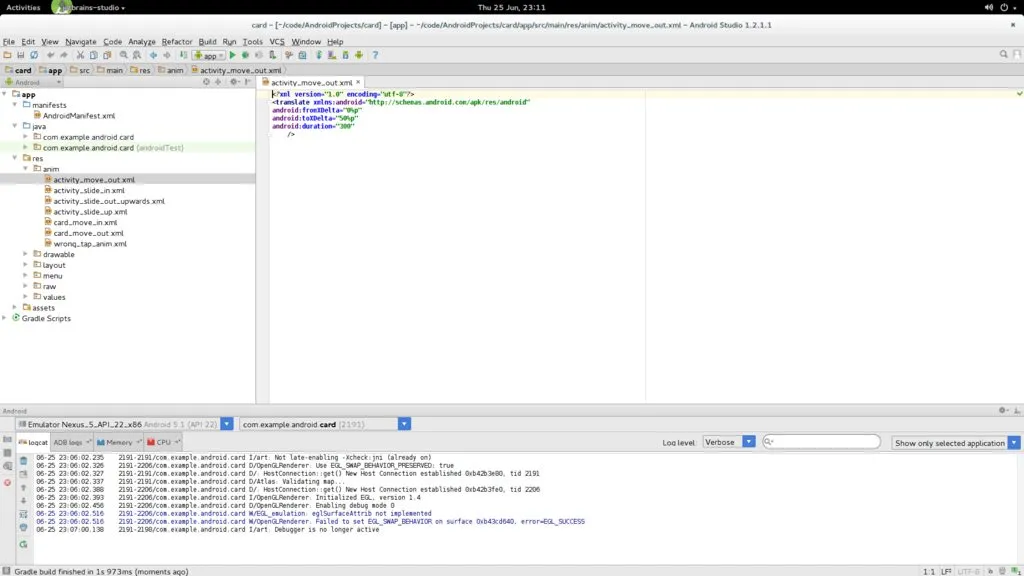Click the logcat search input field
The height and width of the screenshot is (576, 1024).
tap(822, 442)
